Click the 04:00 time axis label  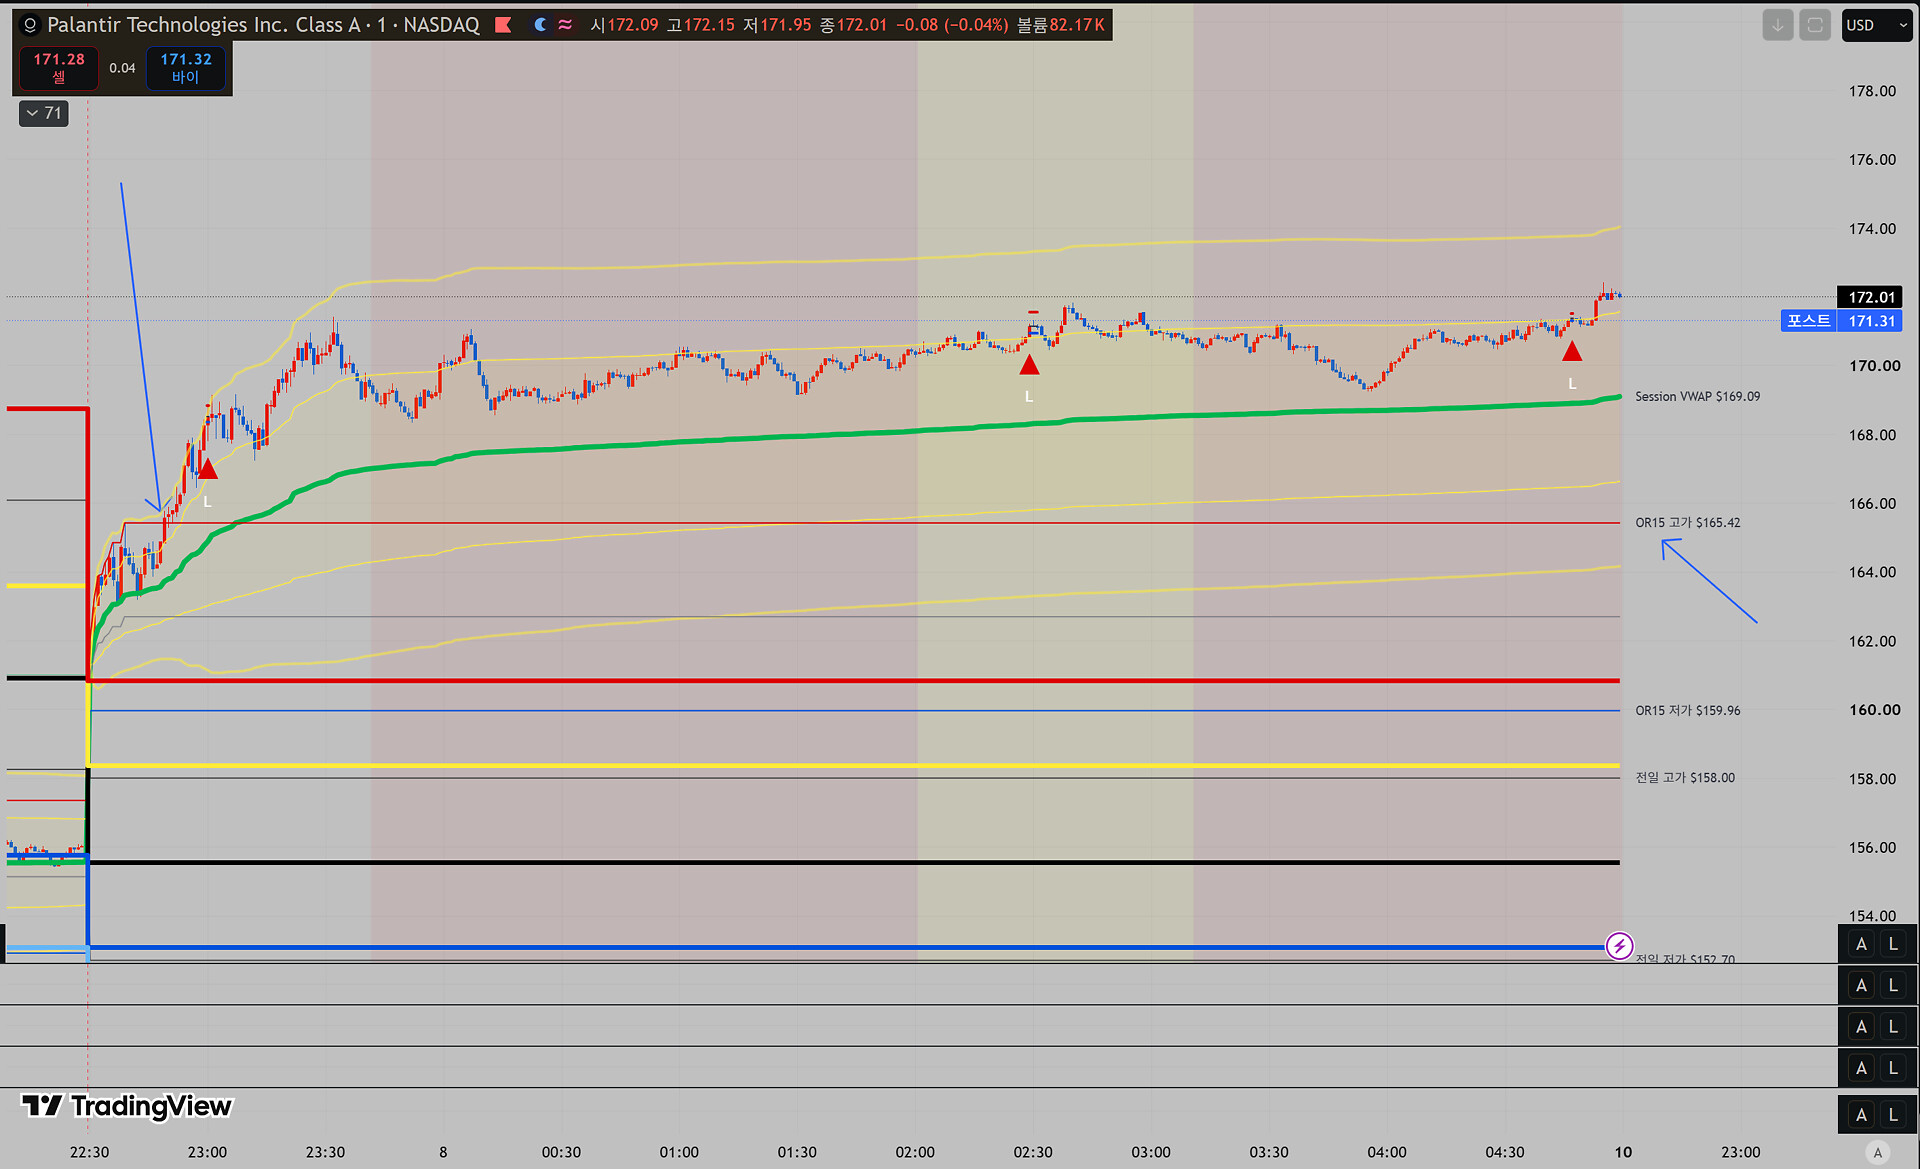click(x=1387, y=1152)
